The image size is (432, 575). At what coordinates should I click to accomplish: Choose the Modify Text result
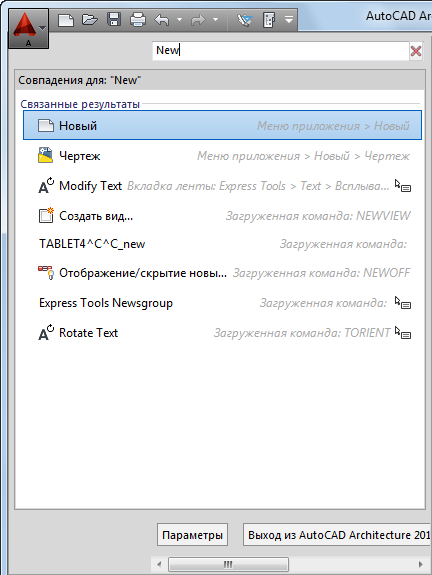point(222,186)
